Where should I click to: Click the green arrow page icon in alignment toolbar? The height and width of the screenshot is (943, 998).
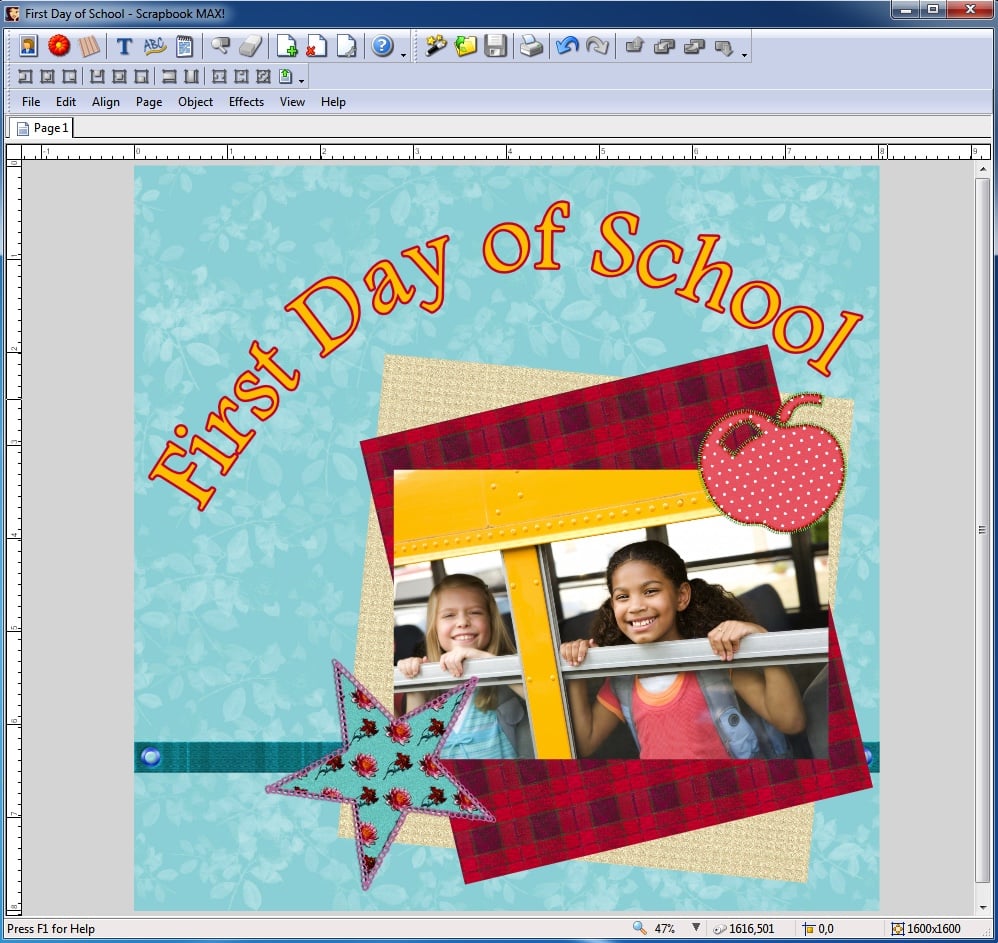pyautogui.click(x=285, y=76)
